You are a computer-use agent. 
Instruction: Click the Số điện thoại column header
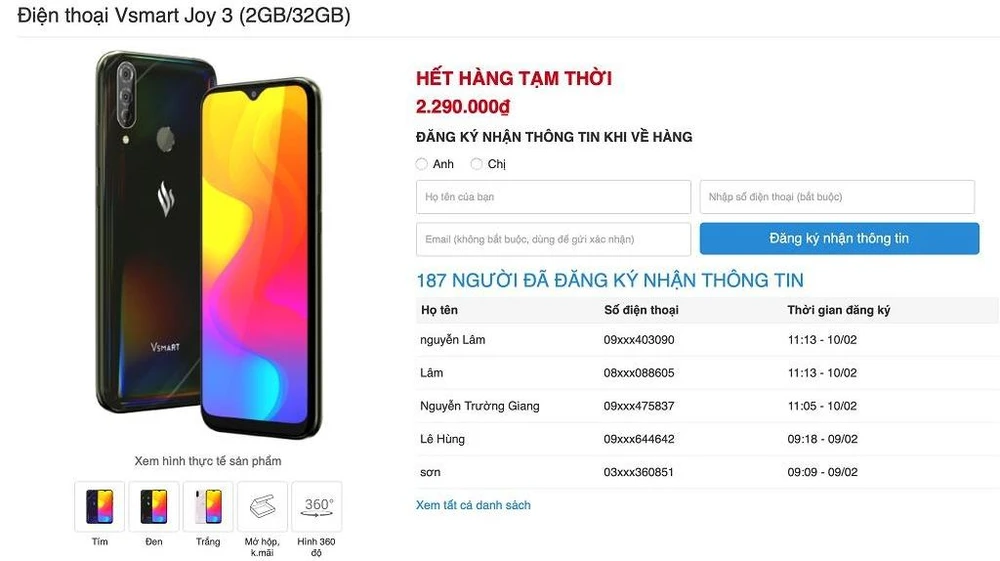click(x=641, y=310)
